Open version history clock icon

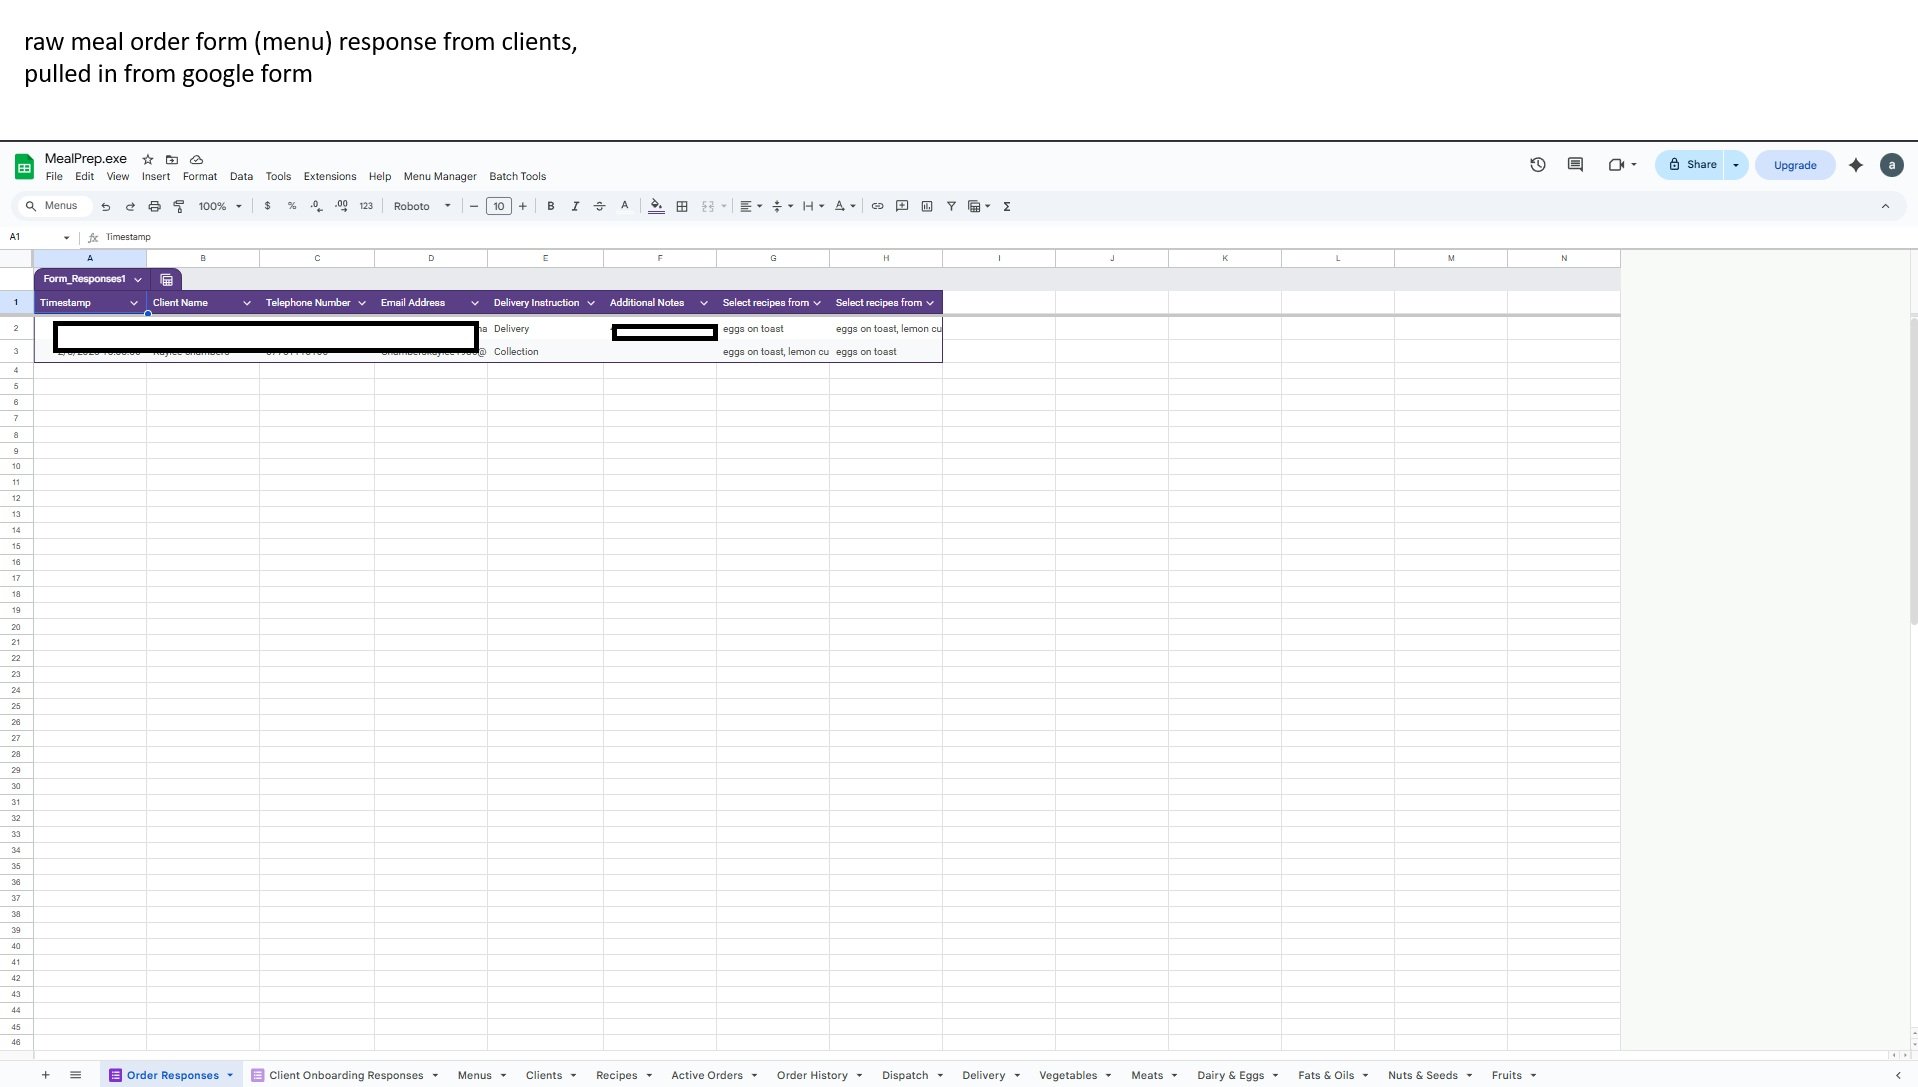[1537, 165]
